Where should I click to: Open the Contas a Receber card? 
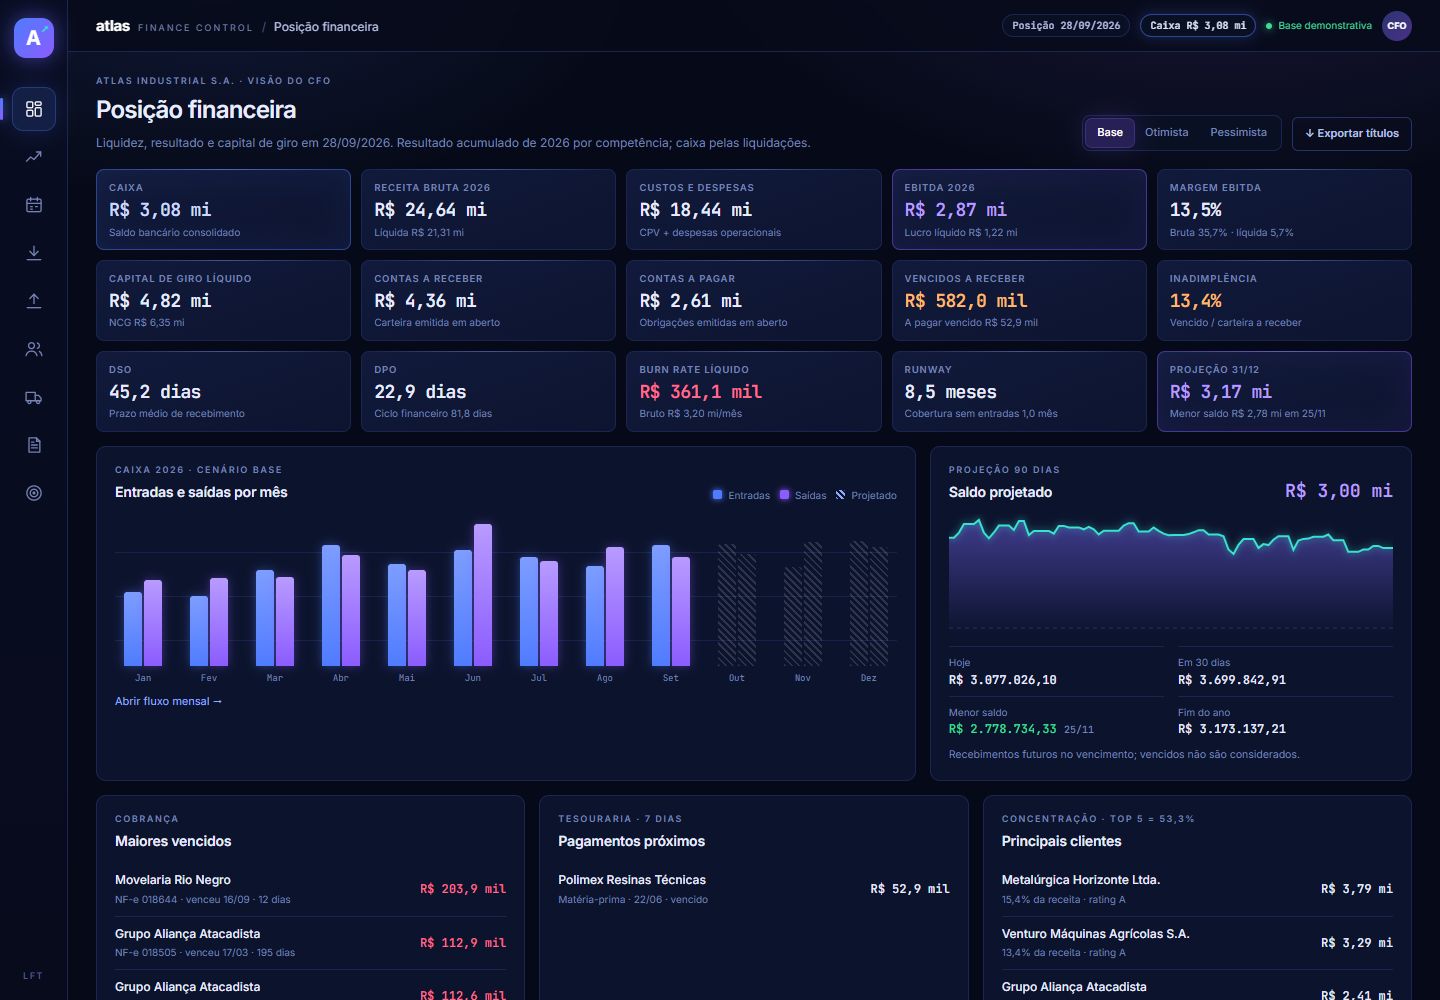(488, 300)
